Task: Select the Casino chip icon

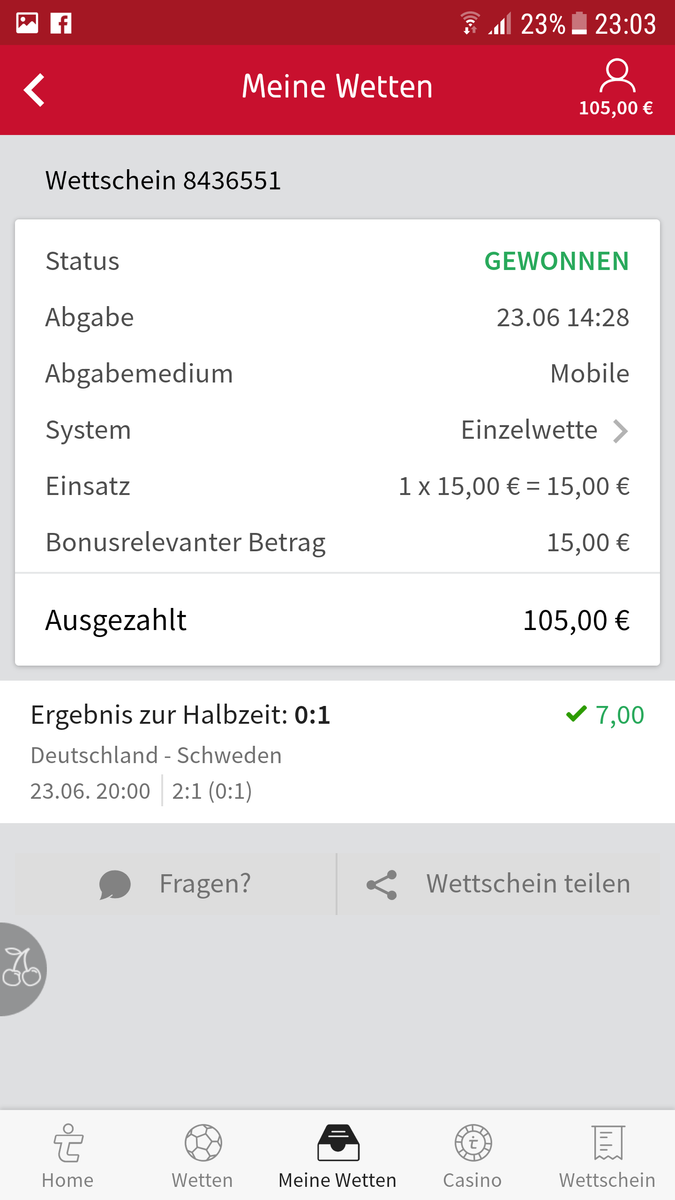Action: click(x=473, y=1143)
